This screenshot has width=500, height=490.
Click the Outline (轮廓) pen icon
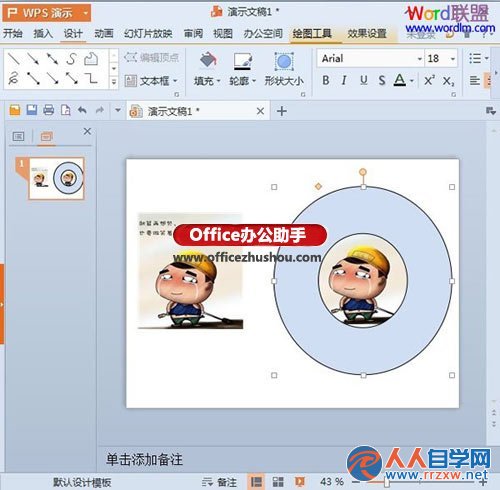click(x=243, y=61)
